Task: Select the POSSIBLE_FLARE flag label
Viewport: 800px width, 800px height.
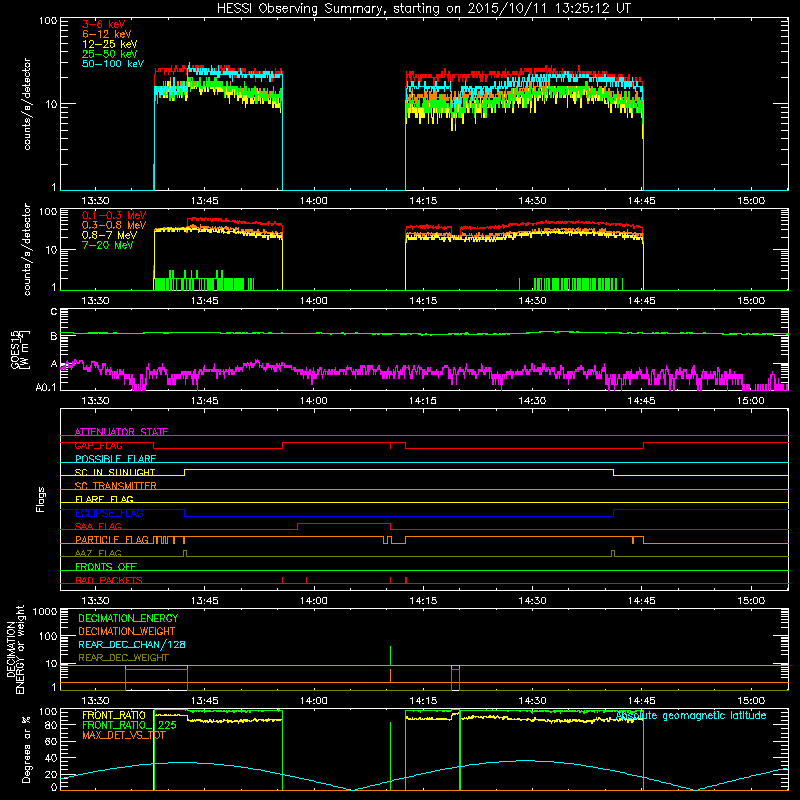Action: [x=115, y=459]
